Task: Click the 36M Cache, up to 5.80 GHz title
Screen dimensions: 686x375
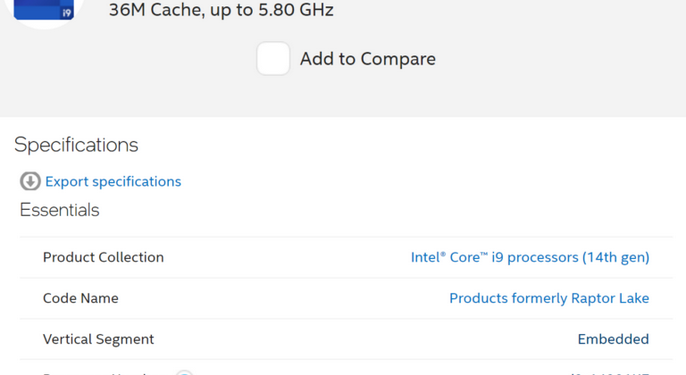Action: point(221,10)
